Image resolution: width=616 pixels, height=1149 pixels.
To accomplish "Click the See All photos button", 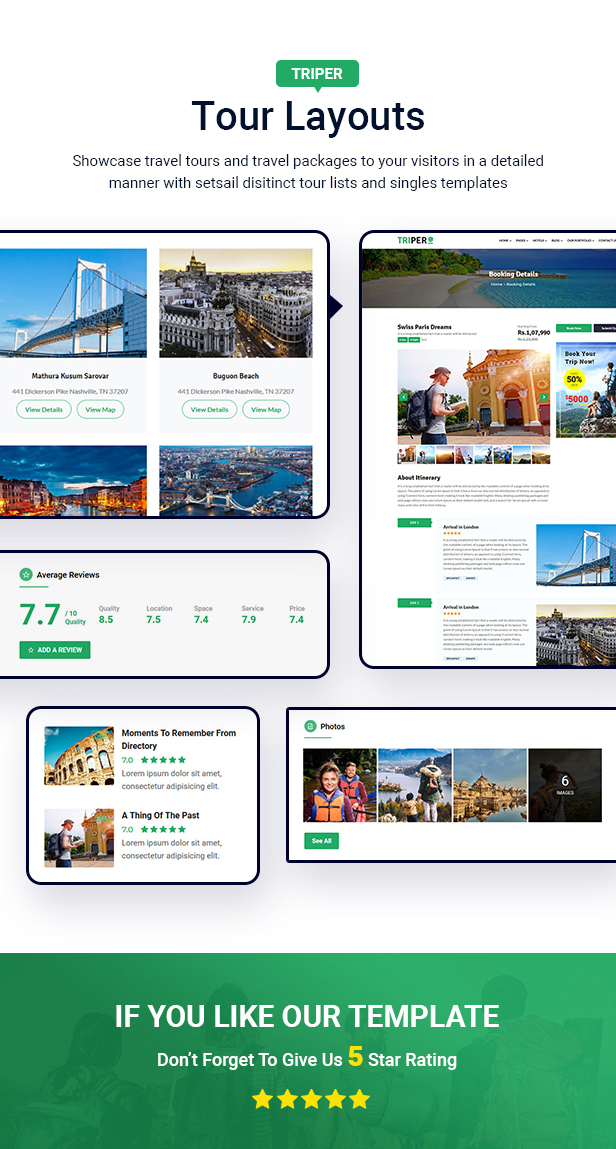I will [322, 840].
